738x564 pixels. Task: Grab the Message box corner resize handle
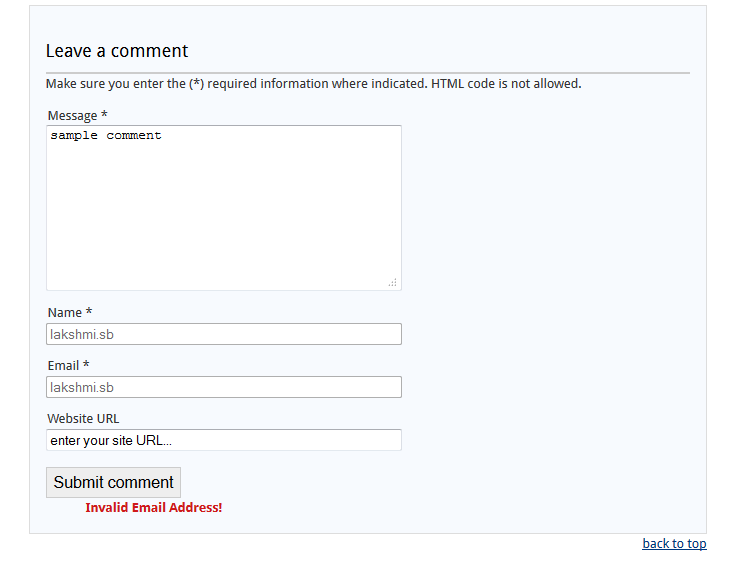[393, 282]
